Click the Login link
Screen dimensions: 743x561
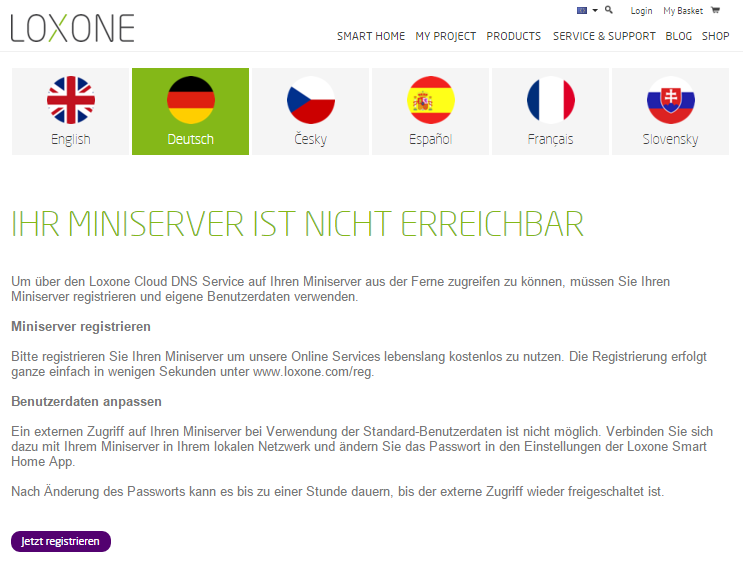641,11
